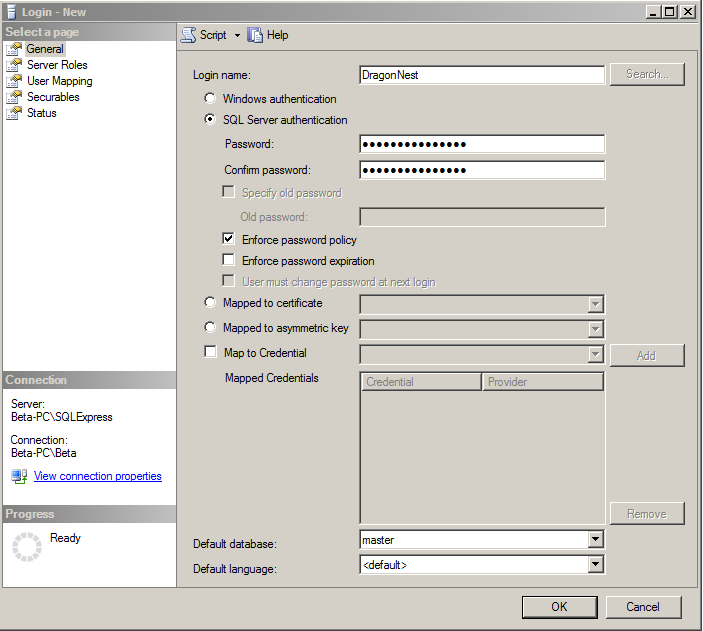Toggle User must change password checkbox

tap(229, 281)
